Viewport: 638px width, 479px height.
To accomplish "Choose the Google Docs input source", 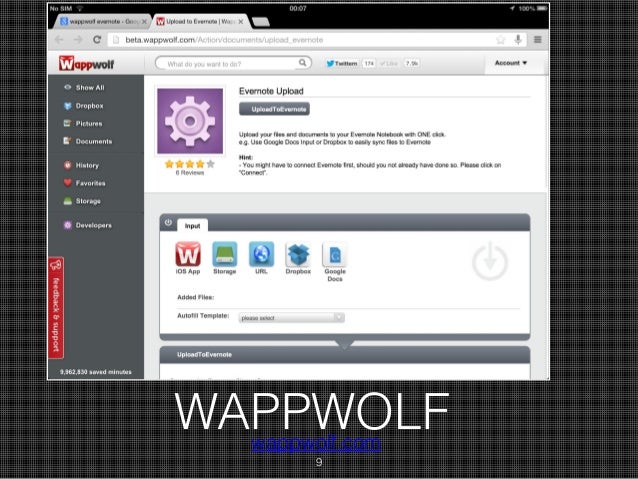I will 335,261.
